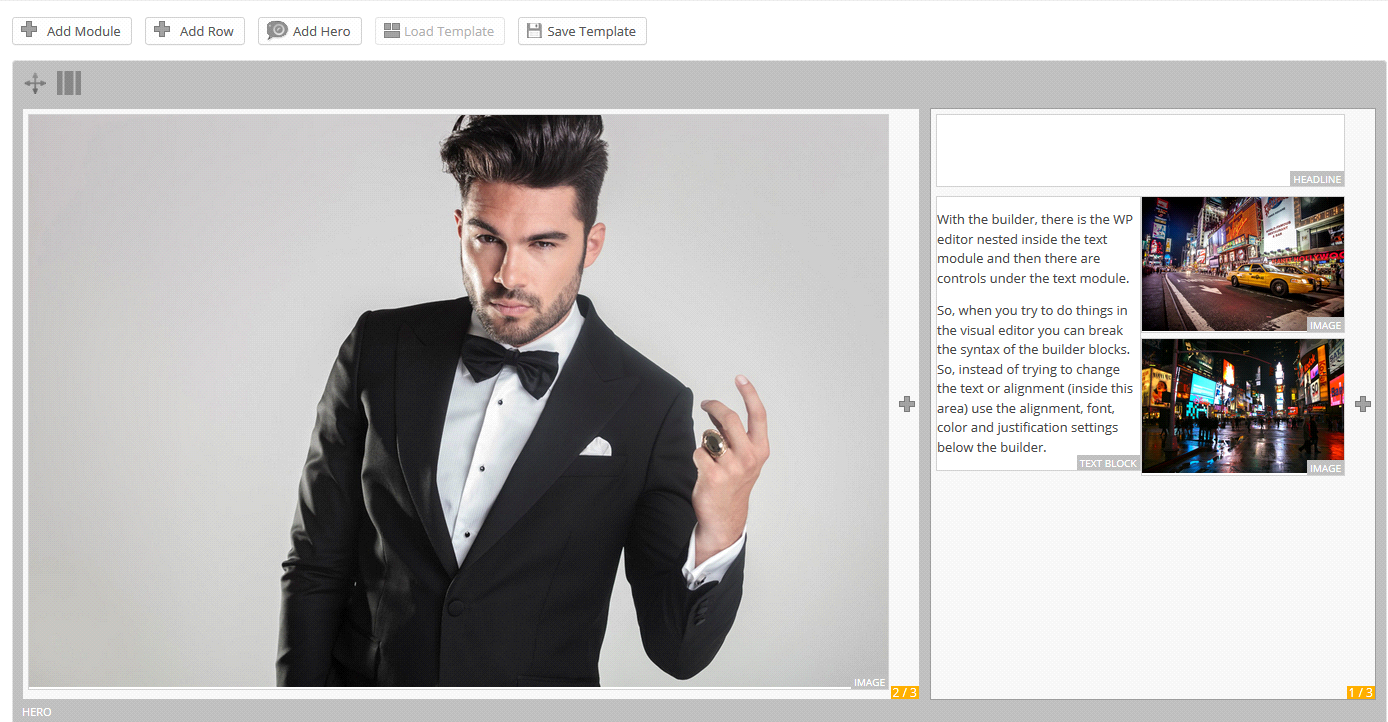Screen dimensions: 1388x722
Task: Select the empty Headline module
Action: (1140, 150)
